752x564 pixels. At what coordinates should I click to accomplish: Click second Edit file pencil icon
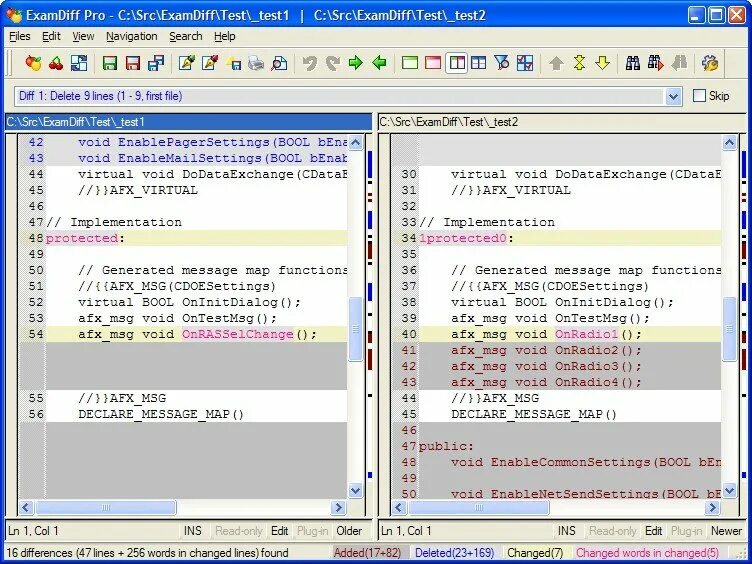[210, 63]
